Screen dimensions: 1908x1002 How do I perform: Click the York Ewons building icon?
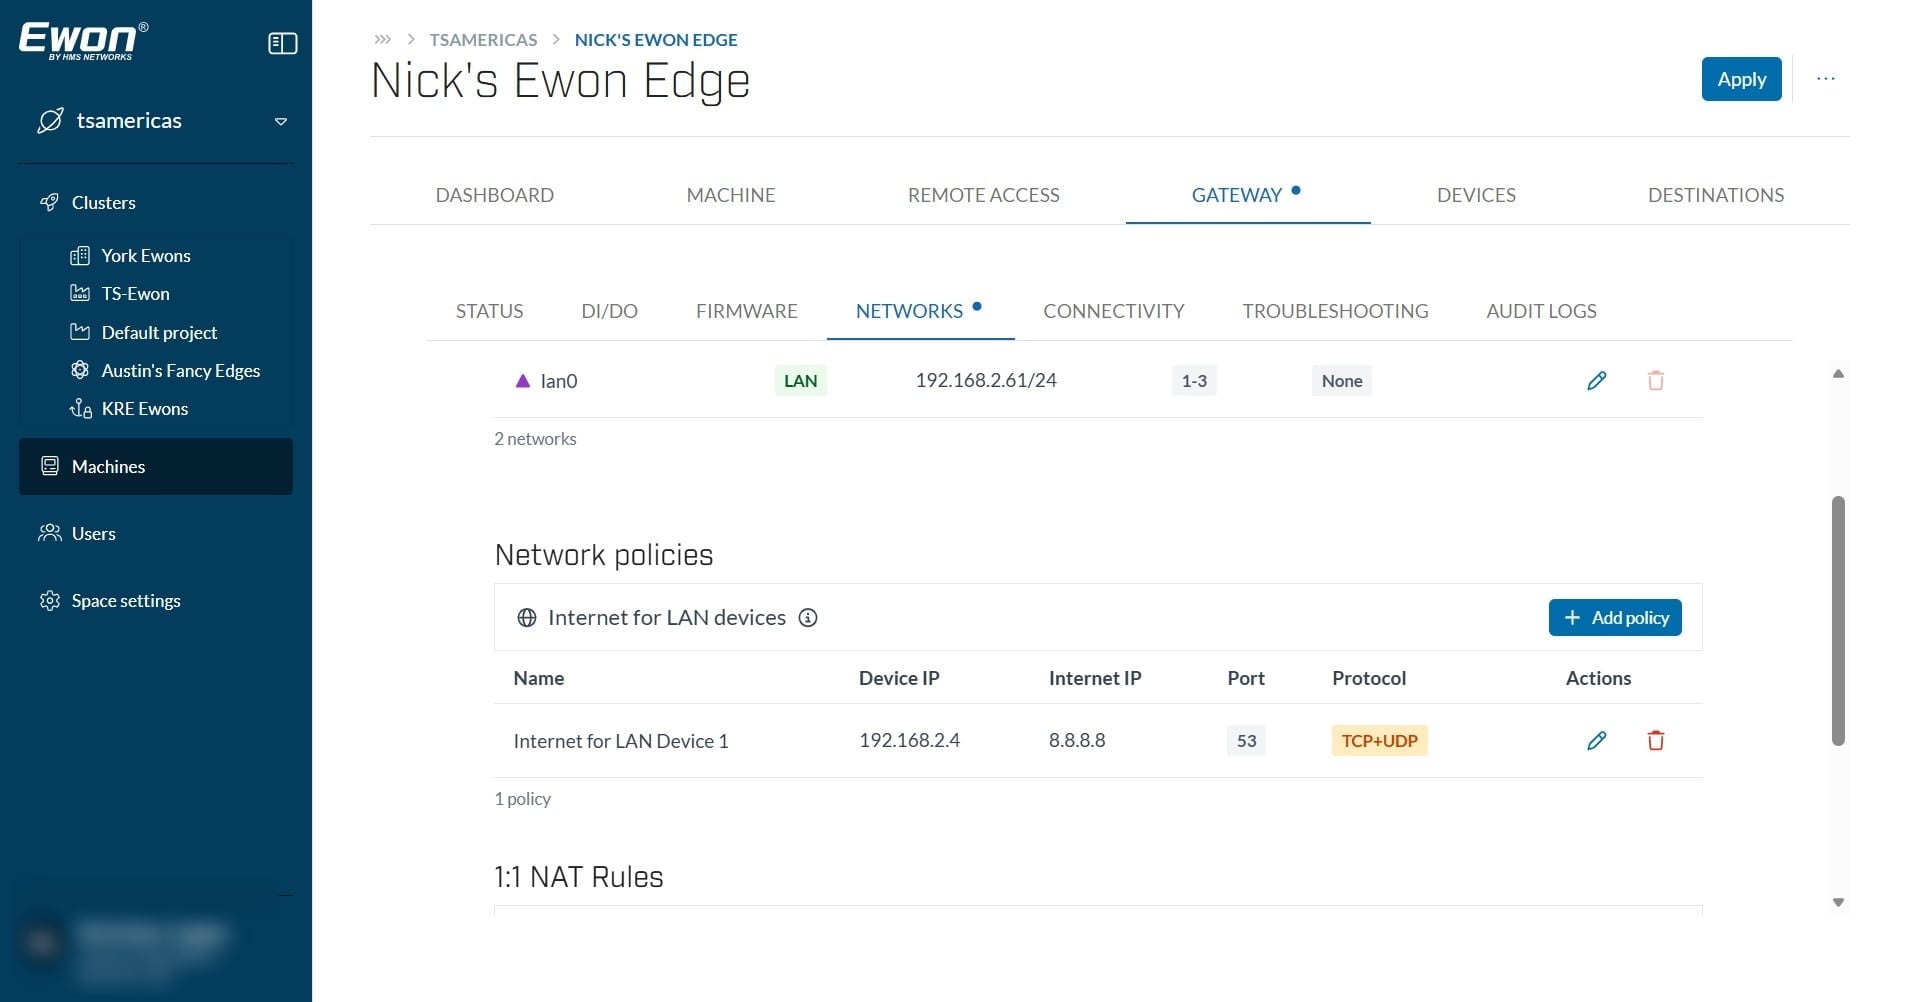coord(80,255)
